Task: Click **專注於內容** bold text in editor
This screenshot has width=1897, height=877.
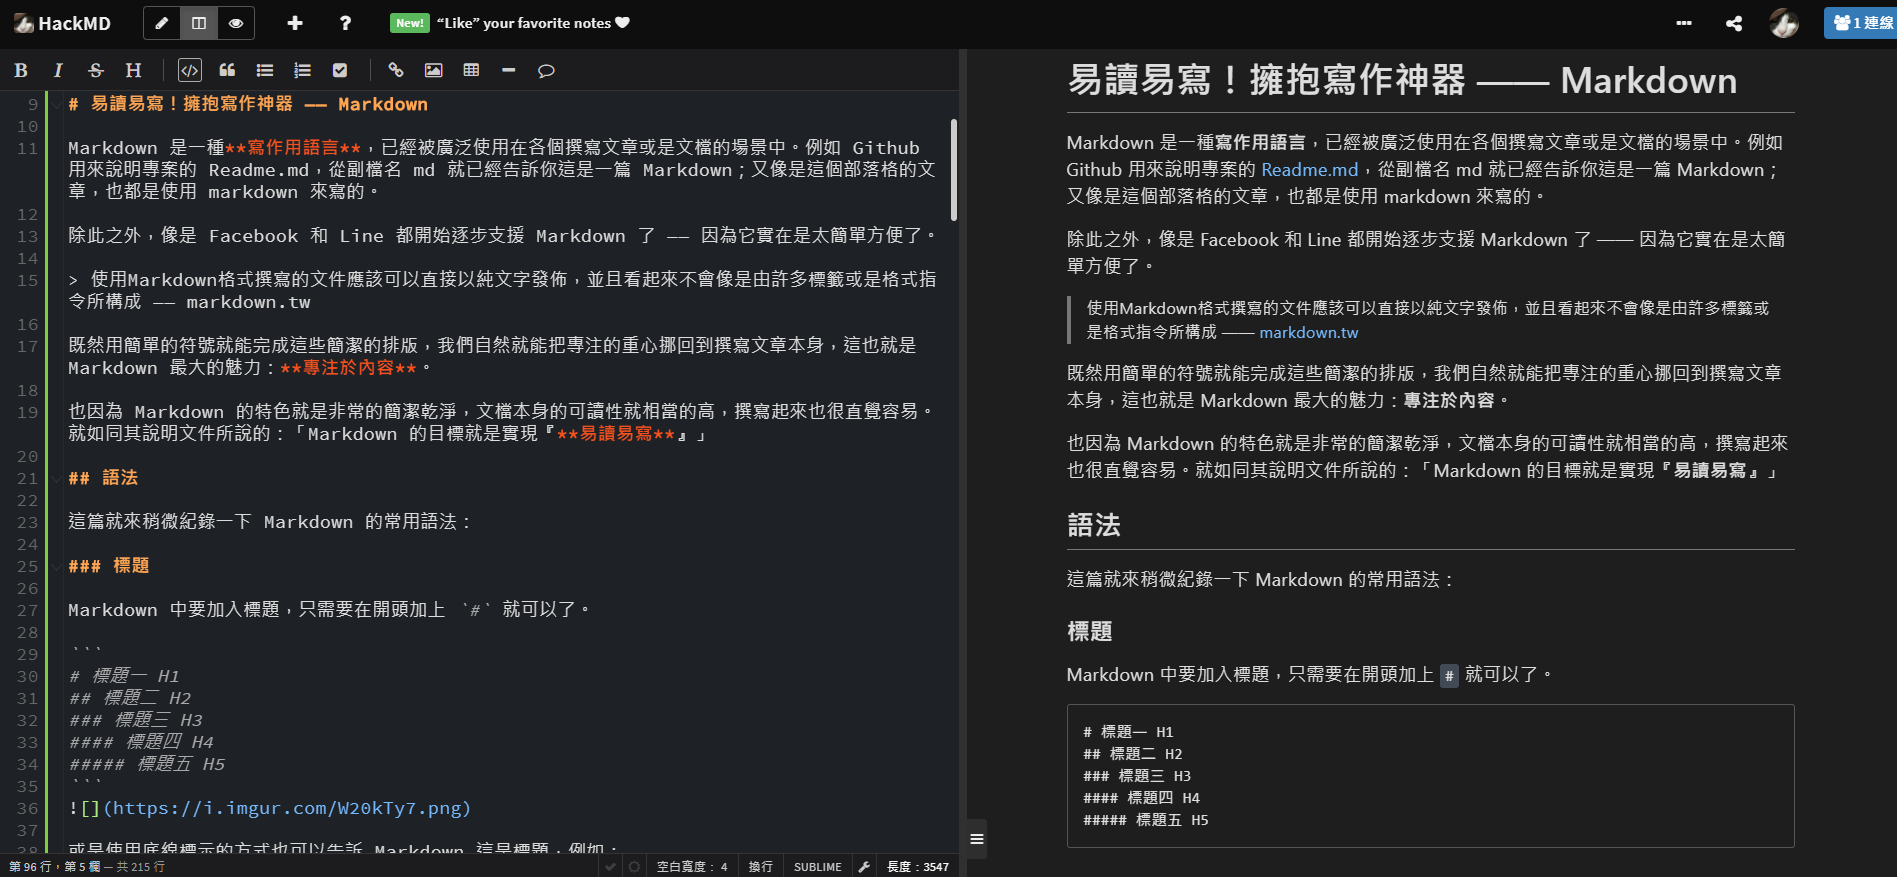Action: (348, 368)
